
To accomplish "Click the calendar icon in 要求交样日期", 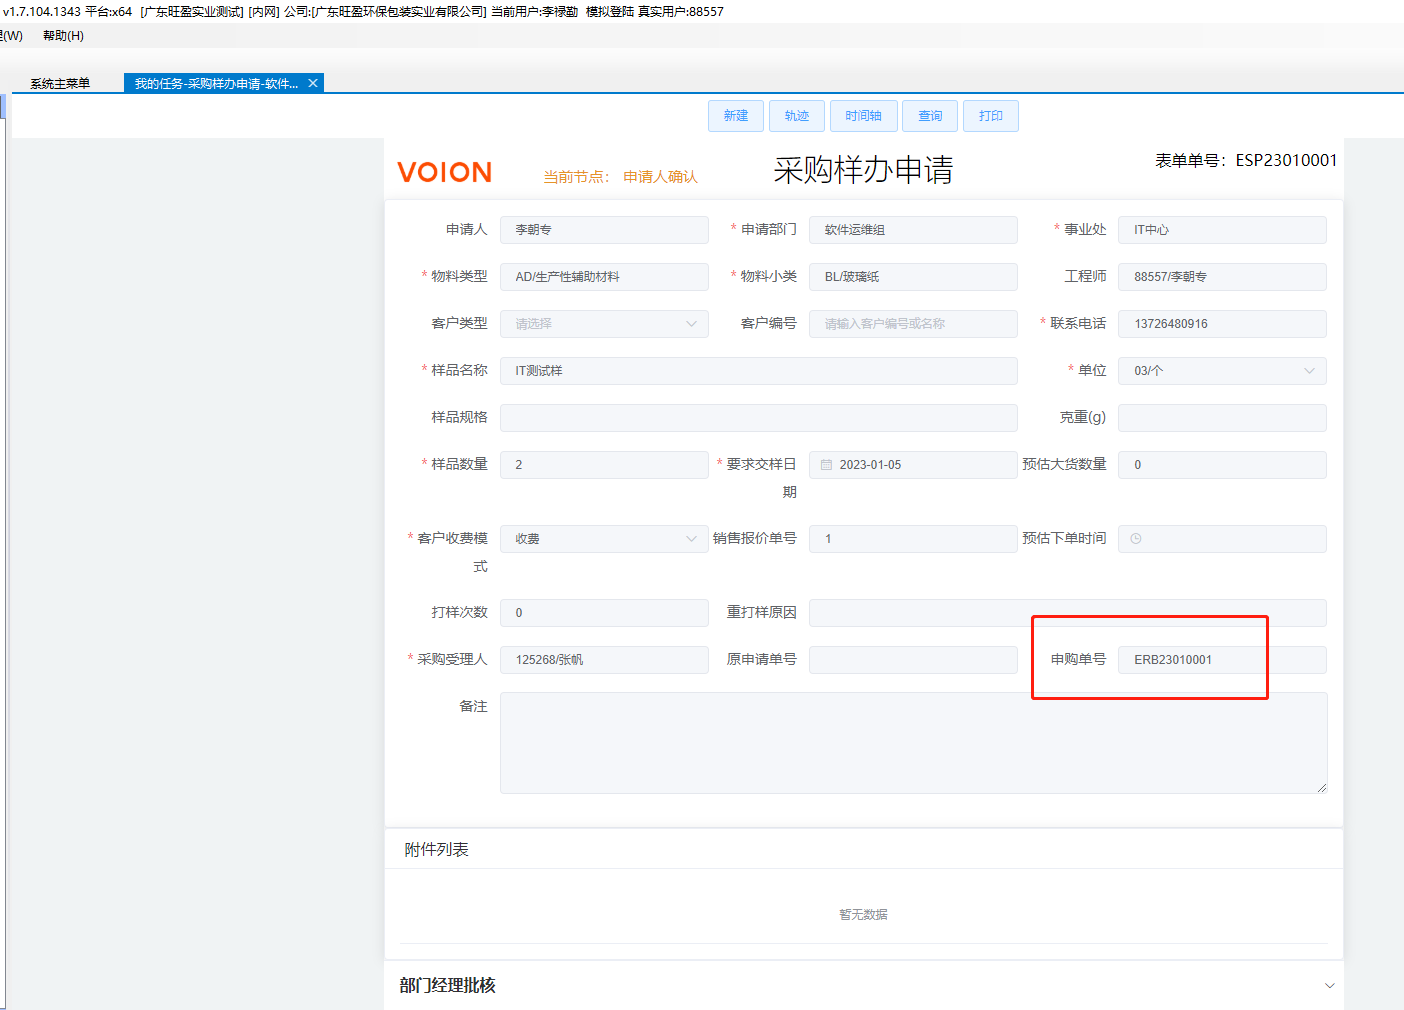I will coord(826,465).
